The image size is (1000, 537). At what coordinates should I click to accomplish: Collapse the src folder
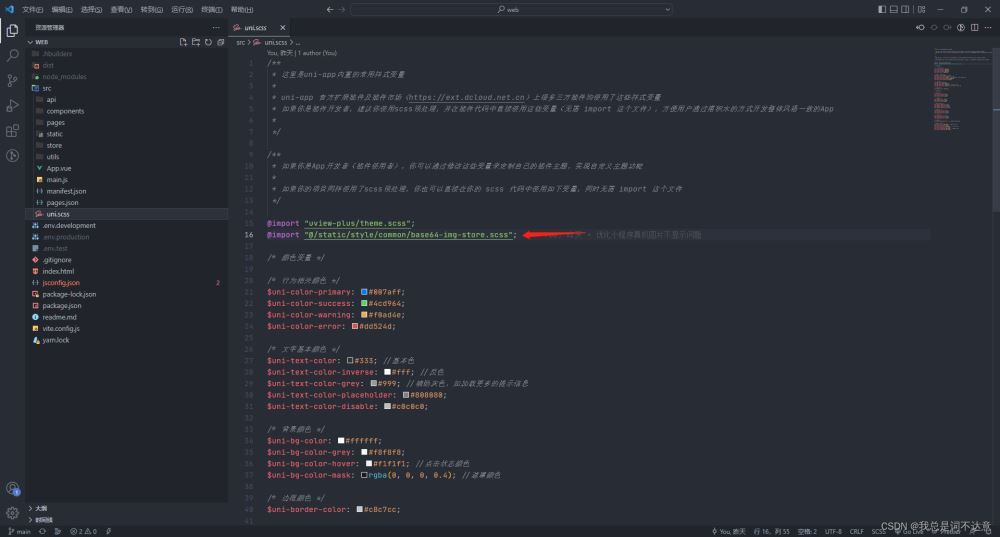tap(46, 88)
